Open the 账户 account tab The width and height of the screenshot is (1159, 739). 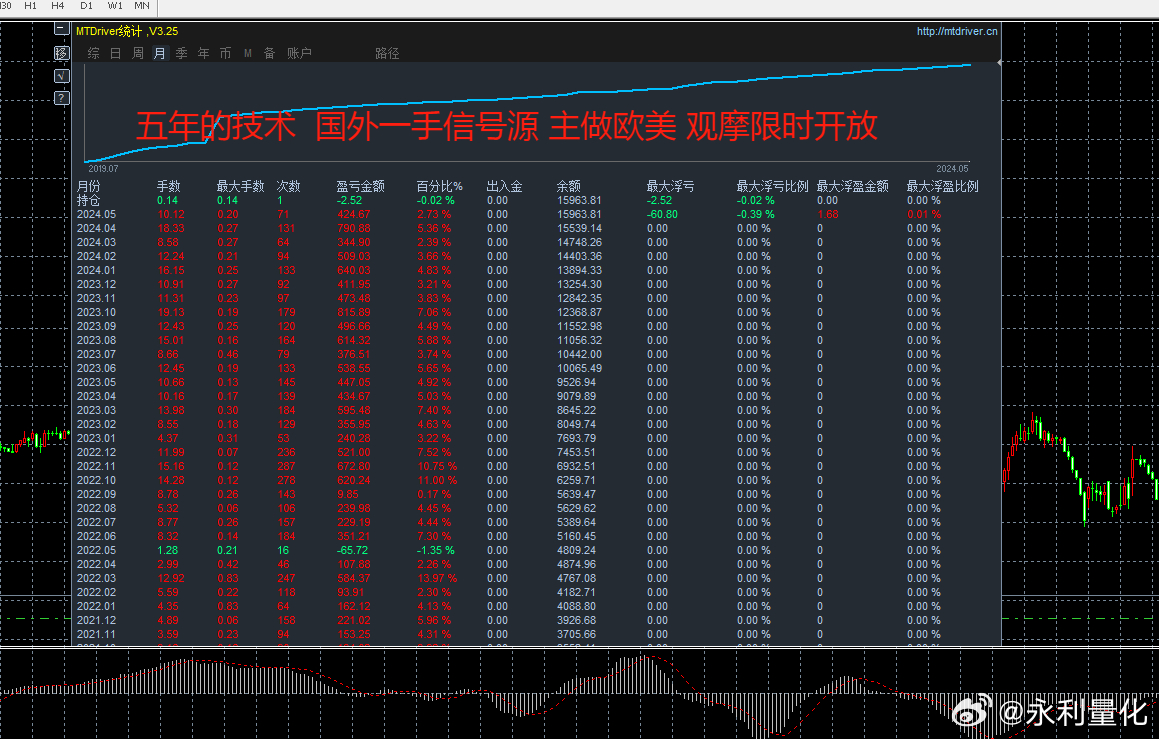(x=299, y=53)
